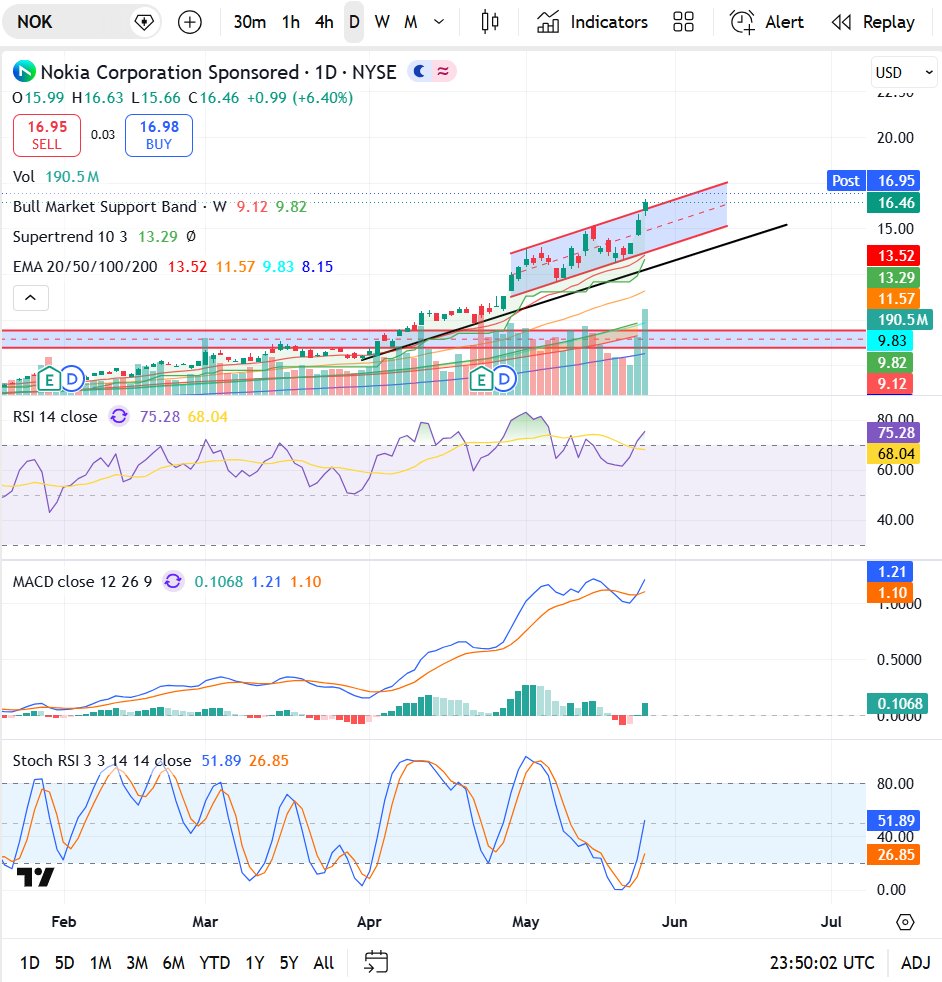This screenshot has width=942, height=982.
Task: Click the late April earnings E marker
Action: point(481,380)
